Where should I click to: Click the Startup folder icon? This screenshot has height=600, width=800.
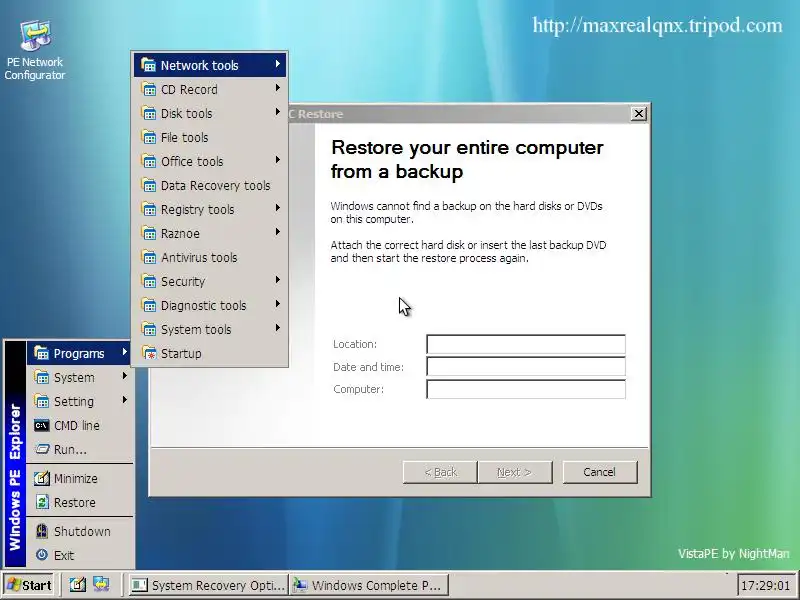(x=148, y=353)
